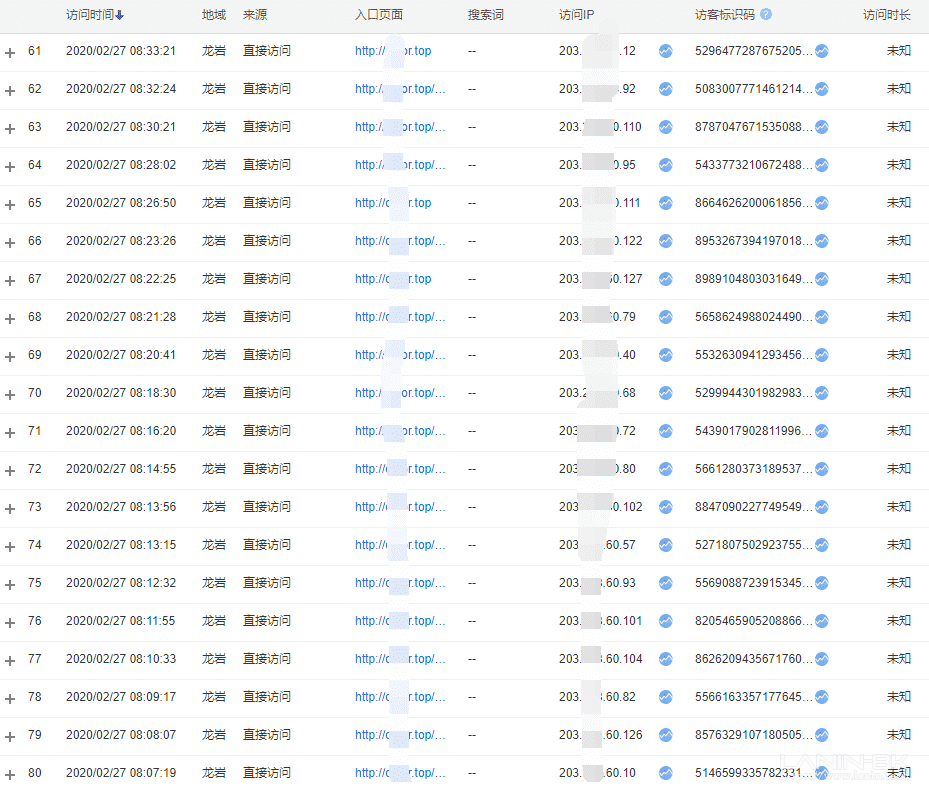Click the trend icon after visitor ID 5658624988024490
Screen dimensions: 929x792
tap(821, 317)
